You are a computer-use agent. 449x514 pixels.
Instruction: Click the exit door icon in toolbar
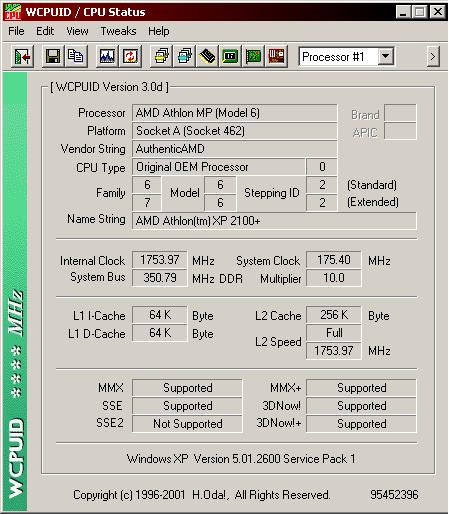[x=22, y=57]
